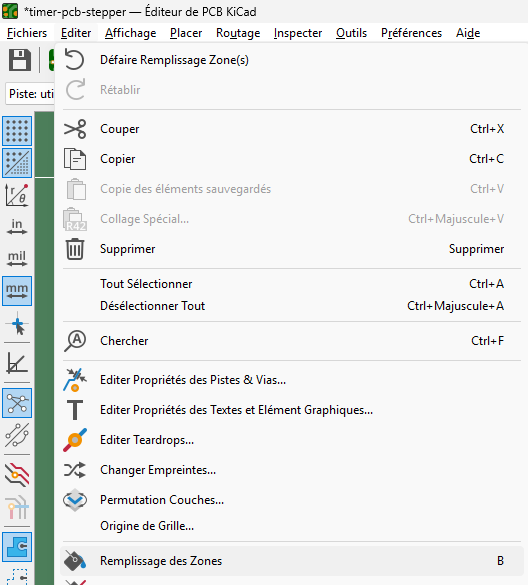Open the Piste width dropdown
The image size is (528, 585).
pos(30,94)
